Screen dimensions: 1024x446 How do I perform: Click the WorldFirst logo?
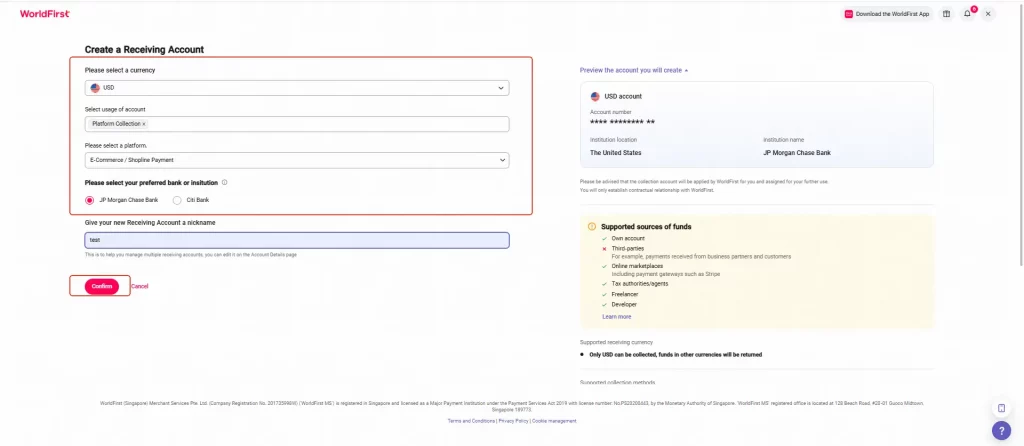[44, 13]
